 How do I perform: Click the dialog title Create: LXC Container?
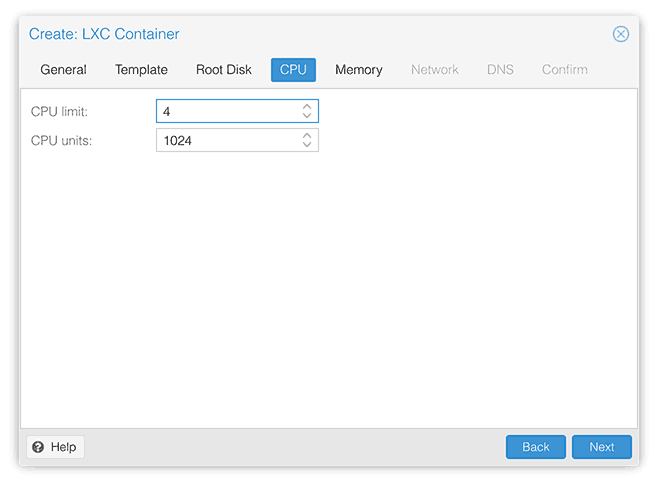click(x=104, y=34)
